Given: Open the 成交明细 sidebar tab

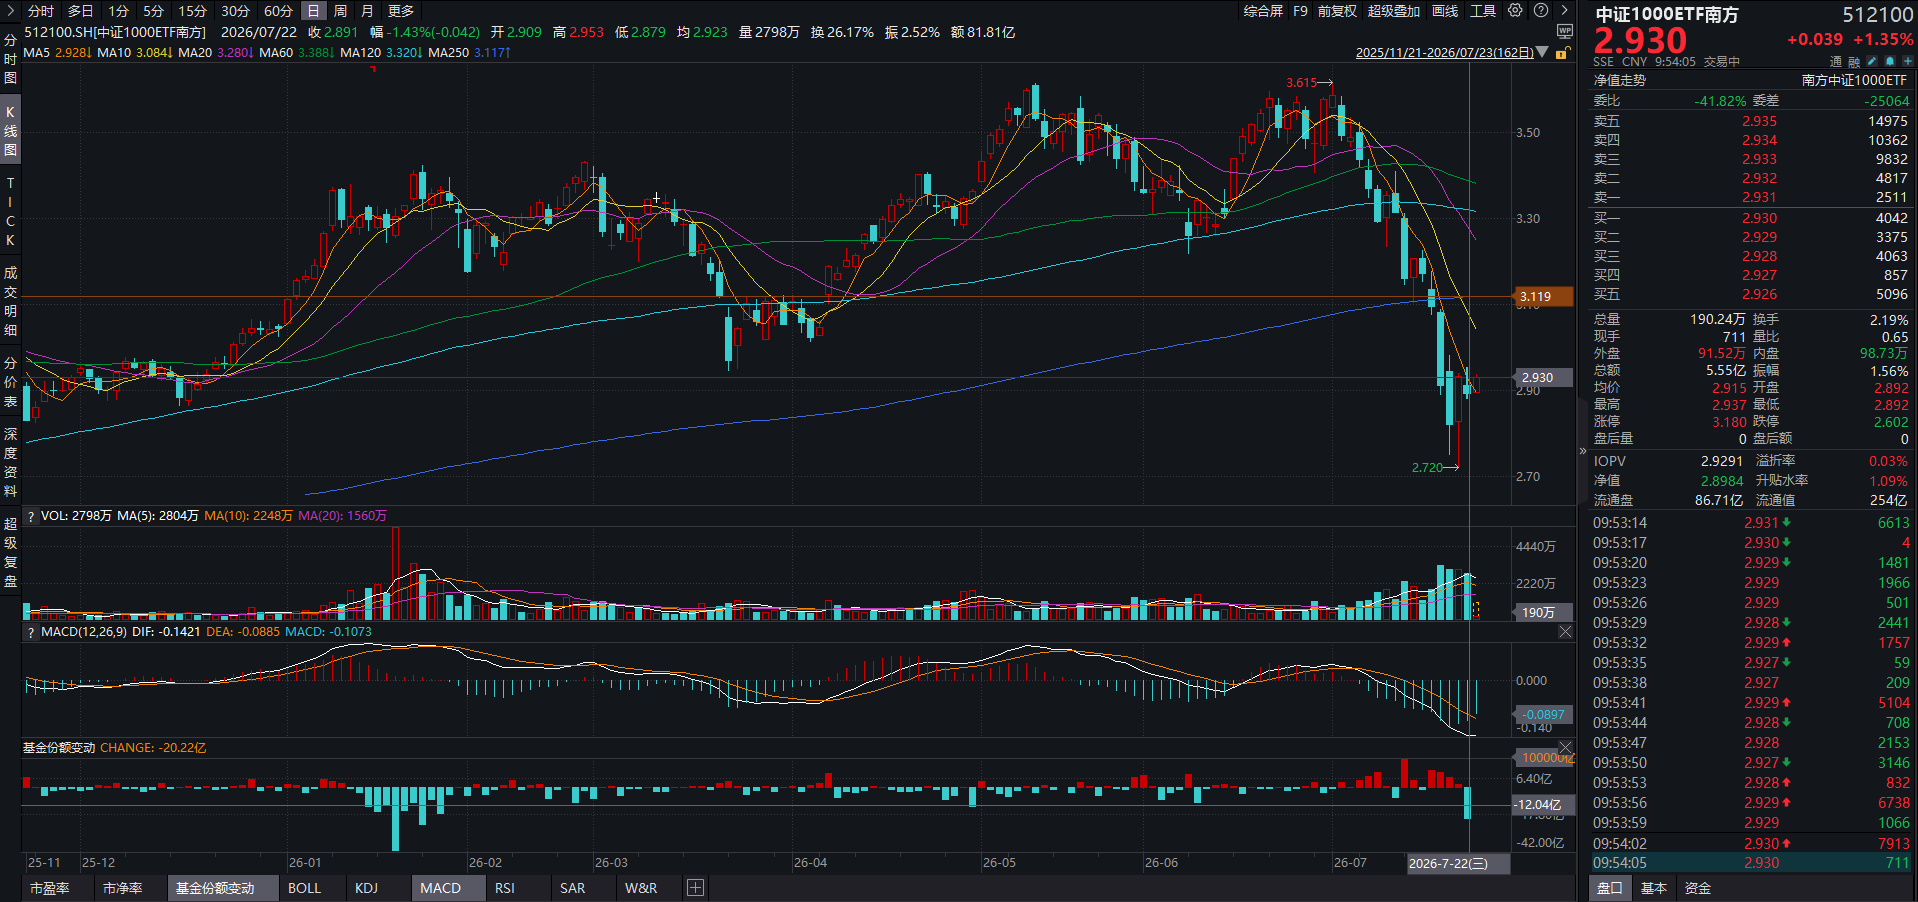Looking at the screenshot, I should pyautogui.click(x=10, y=301).
